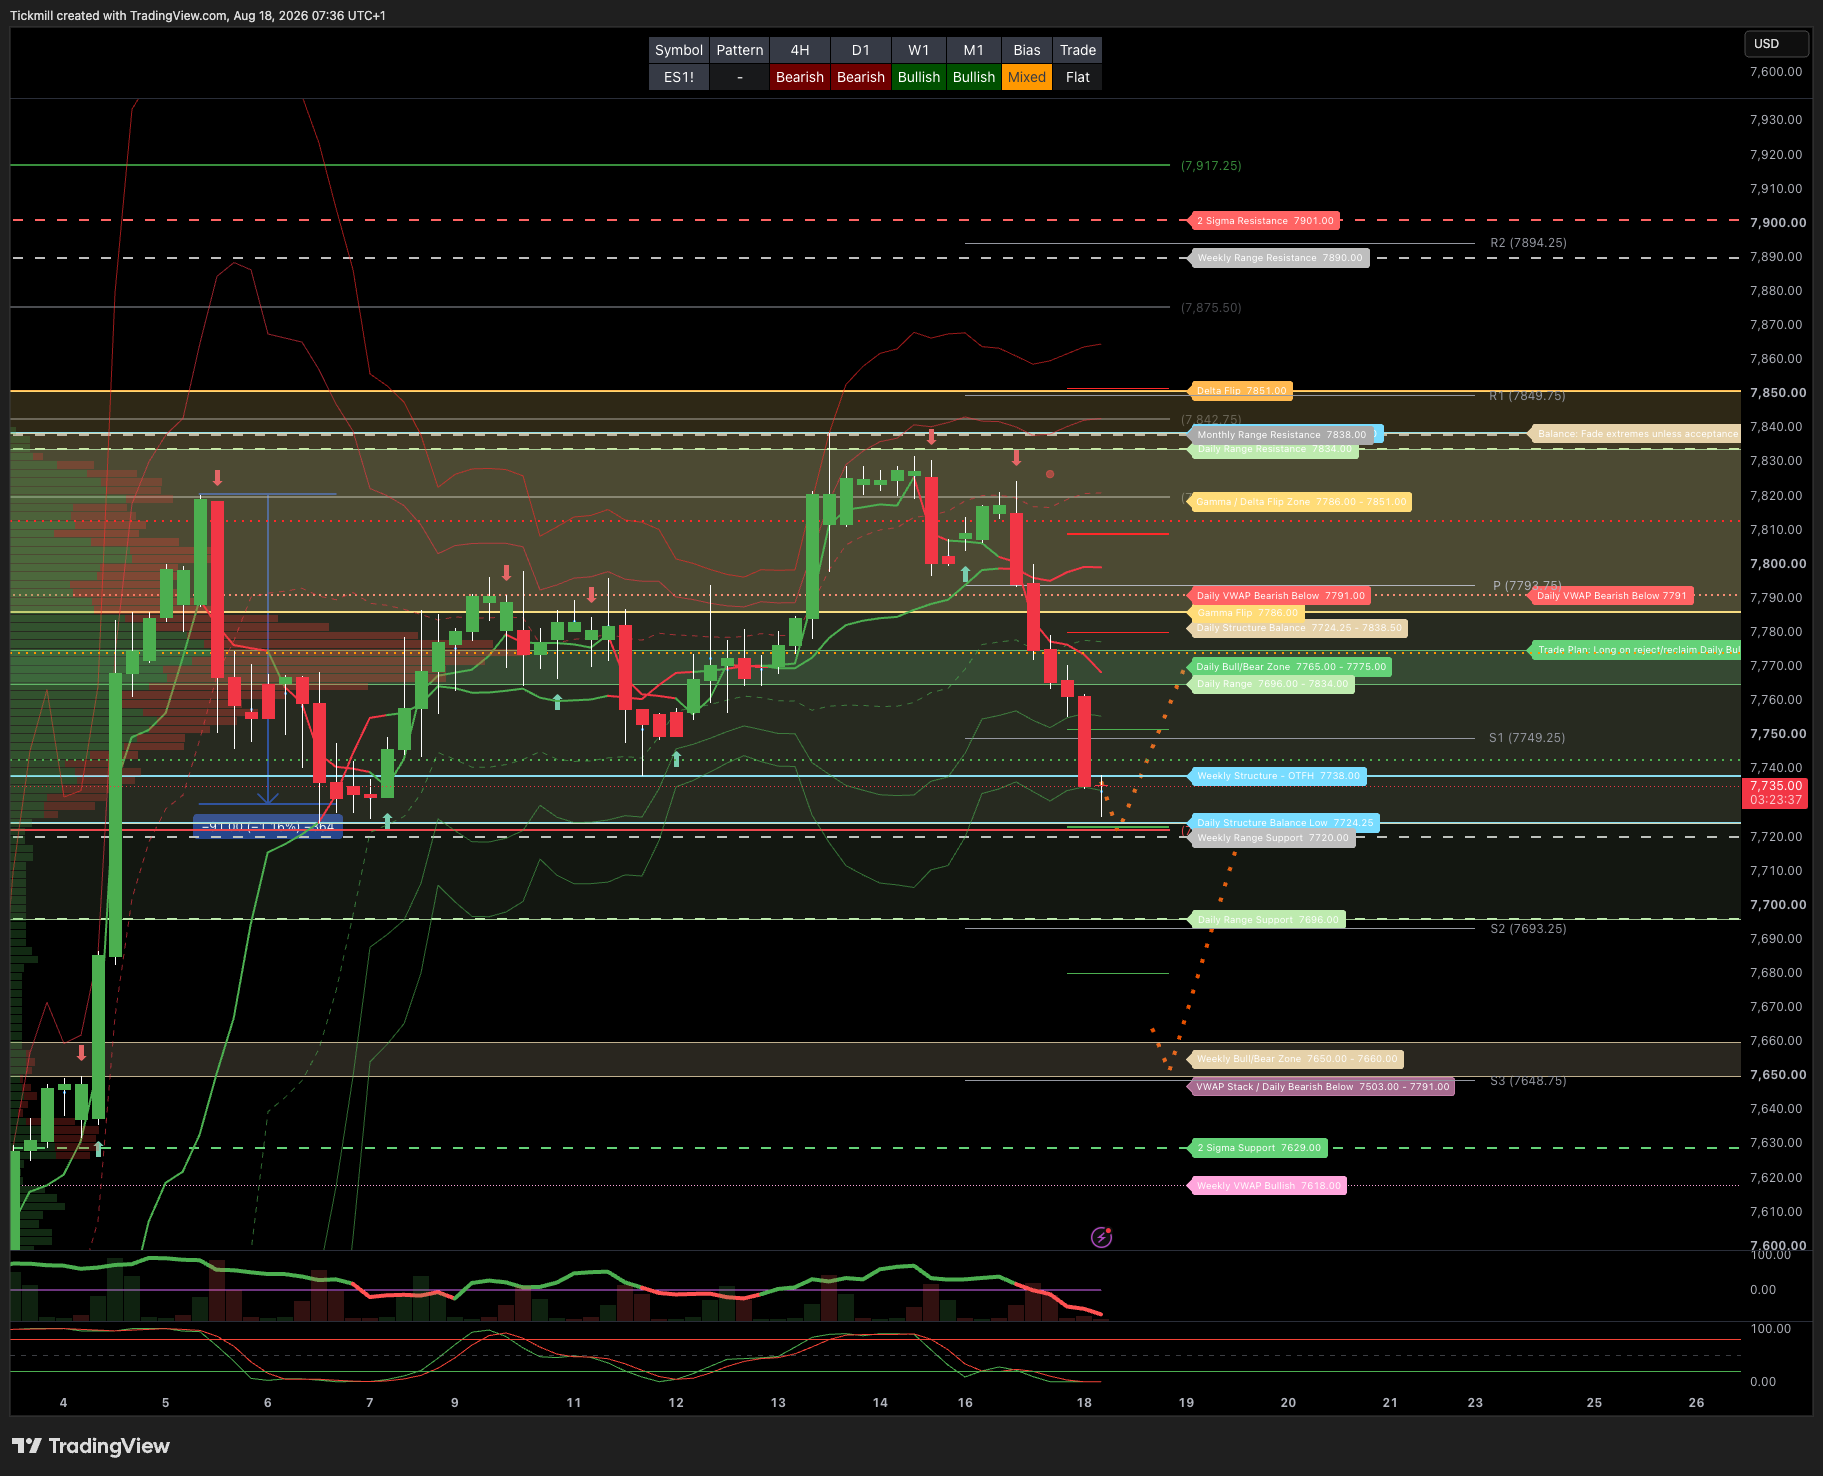Click the Gamma / Delta Flip Zone label
Viewport: 1823px width, 1476px height.
[x=1301, y=502]
